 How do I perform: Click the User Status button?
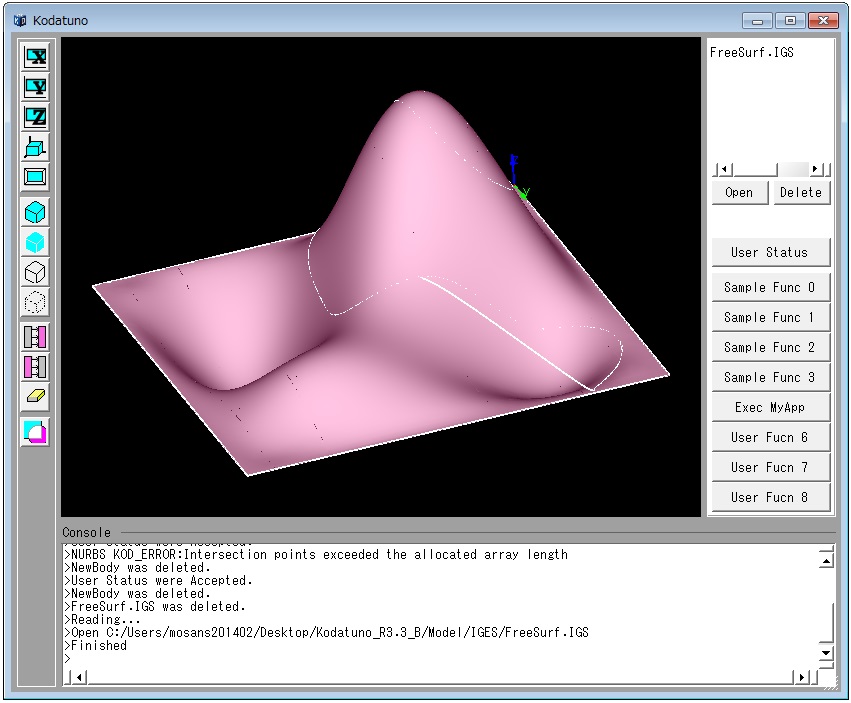[770, 252]
